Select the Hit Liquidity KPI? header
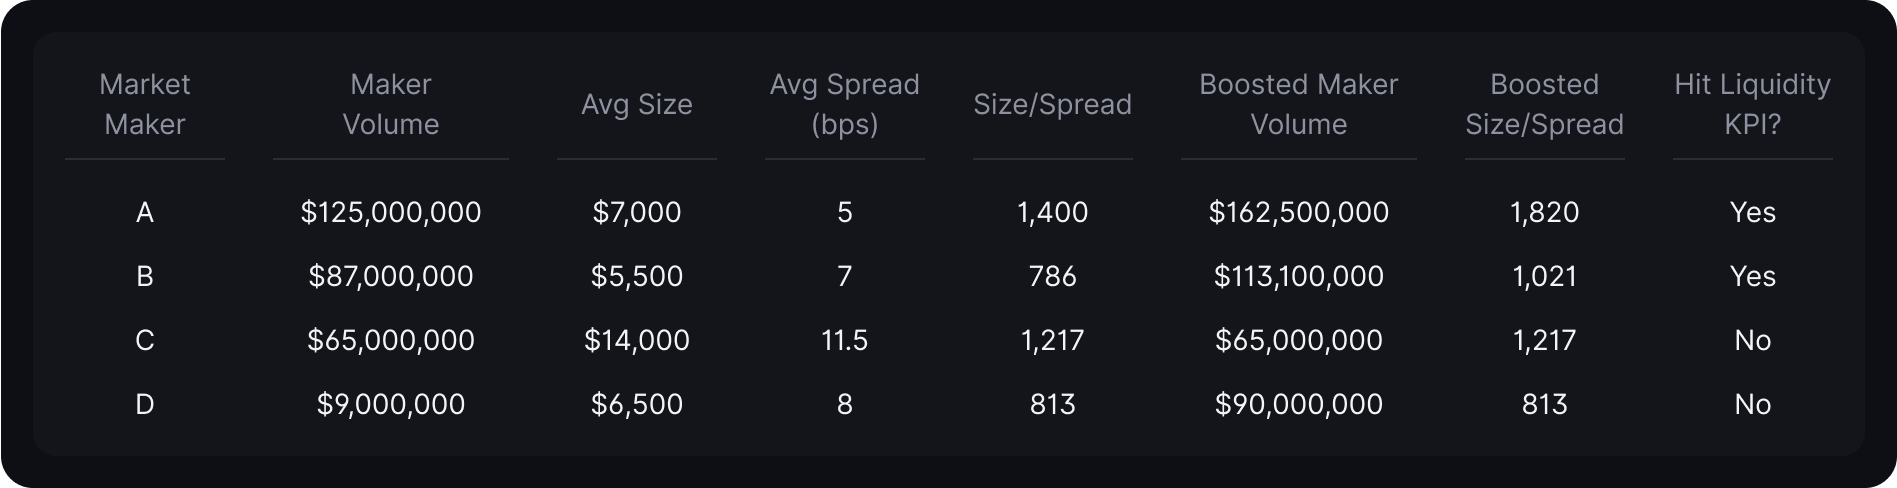The width and height of the screenshot is (1897, 488). [1752, 104]
